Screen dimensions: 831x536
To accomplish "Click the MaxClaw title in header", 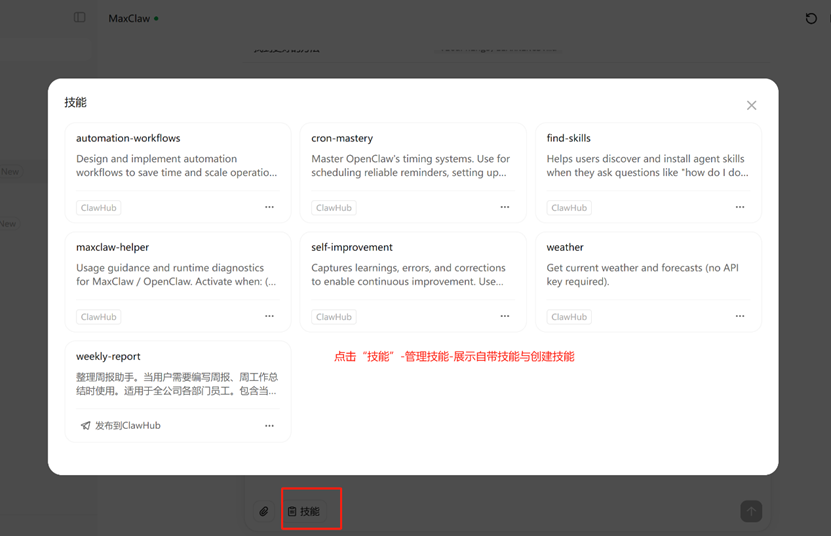I will pos(129,18).
